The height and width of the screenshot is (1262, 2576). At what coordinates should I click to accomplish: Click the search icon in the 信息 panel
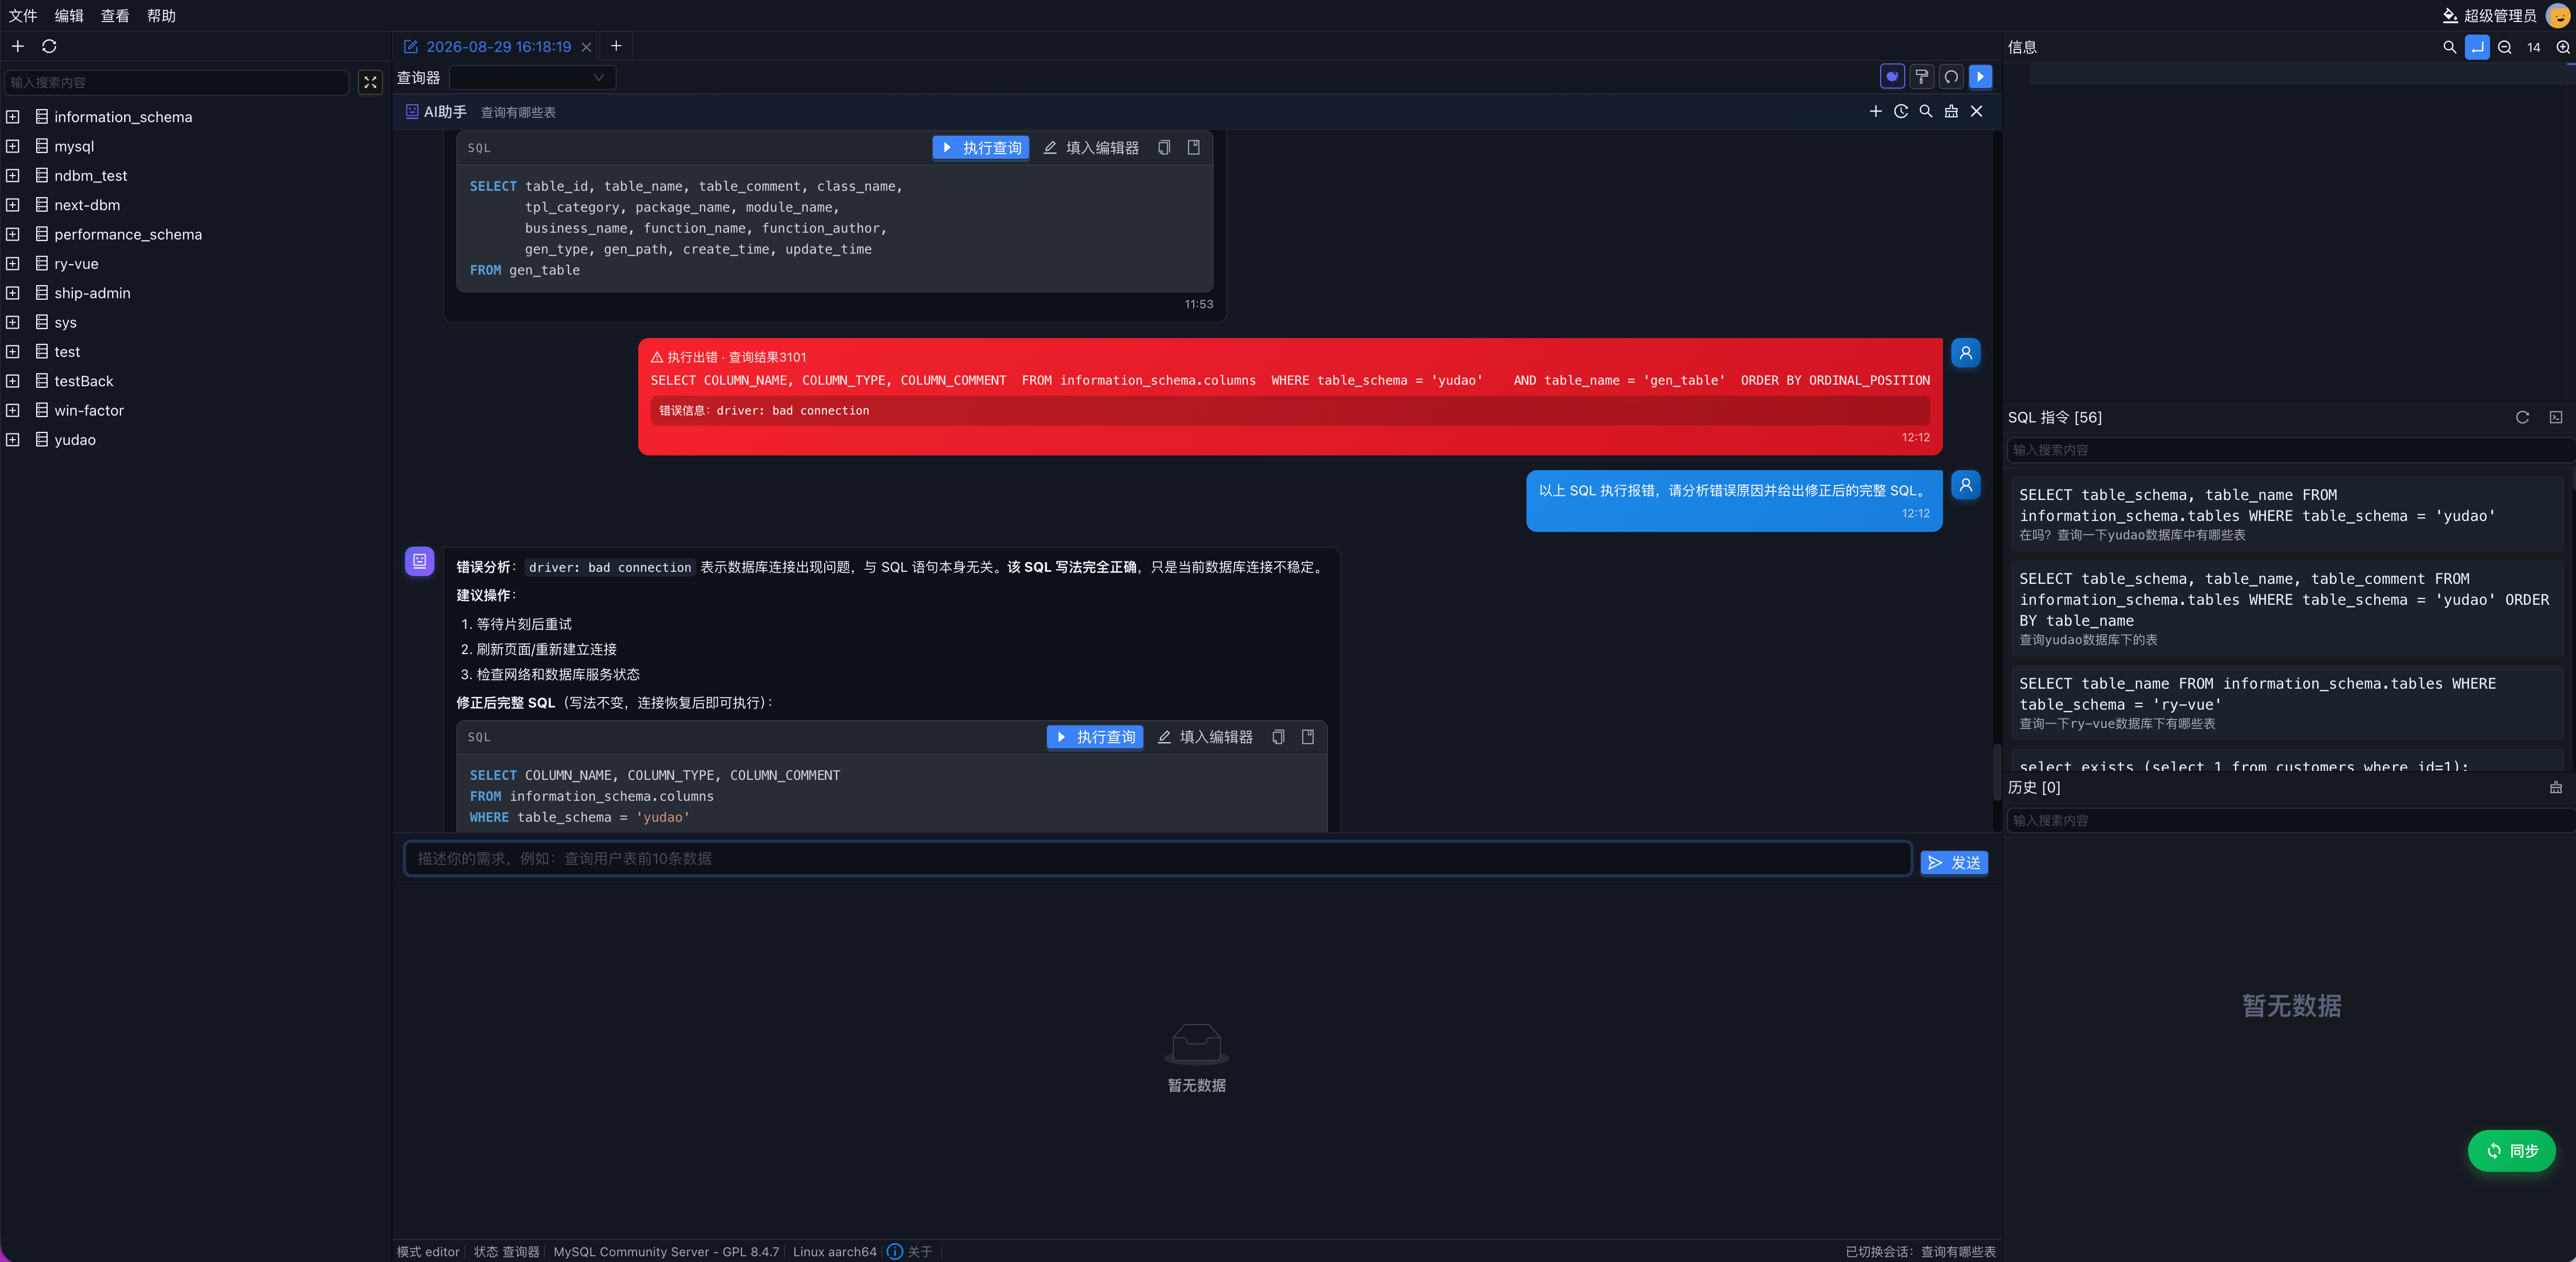(2449, 47)
